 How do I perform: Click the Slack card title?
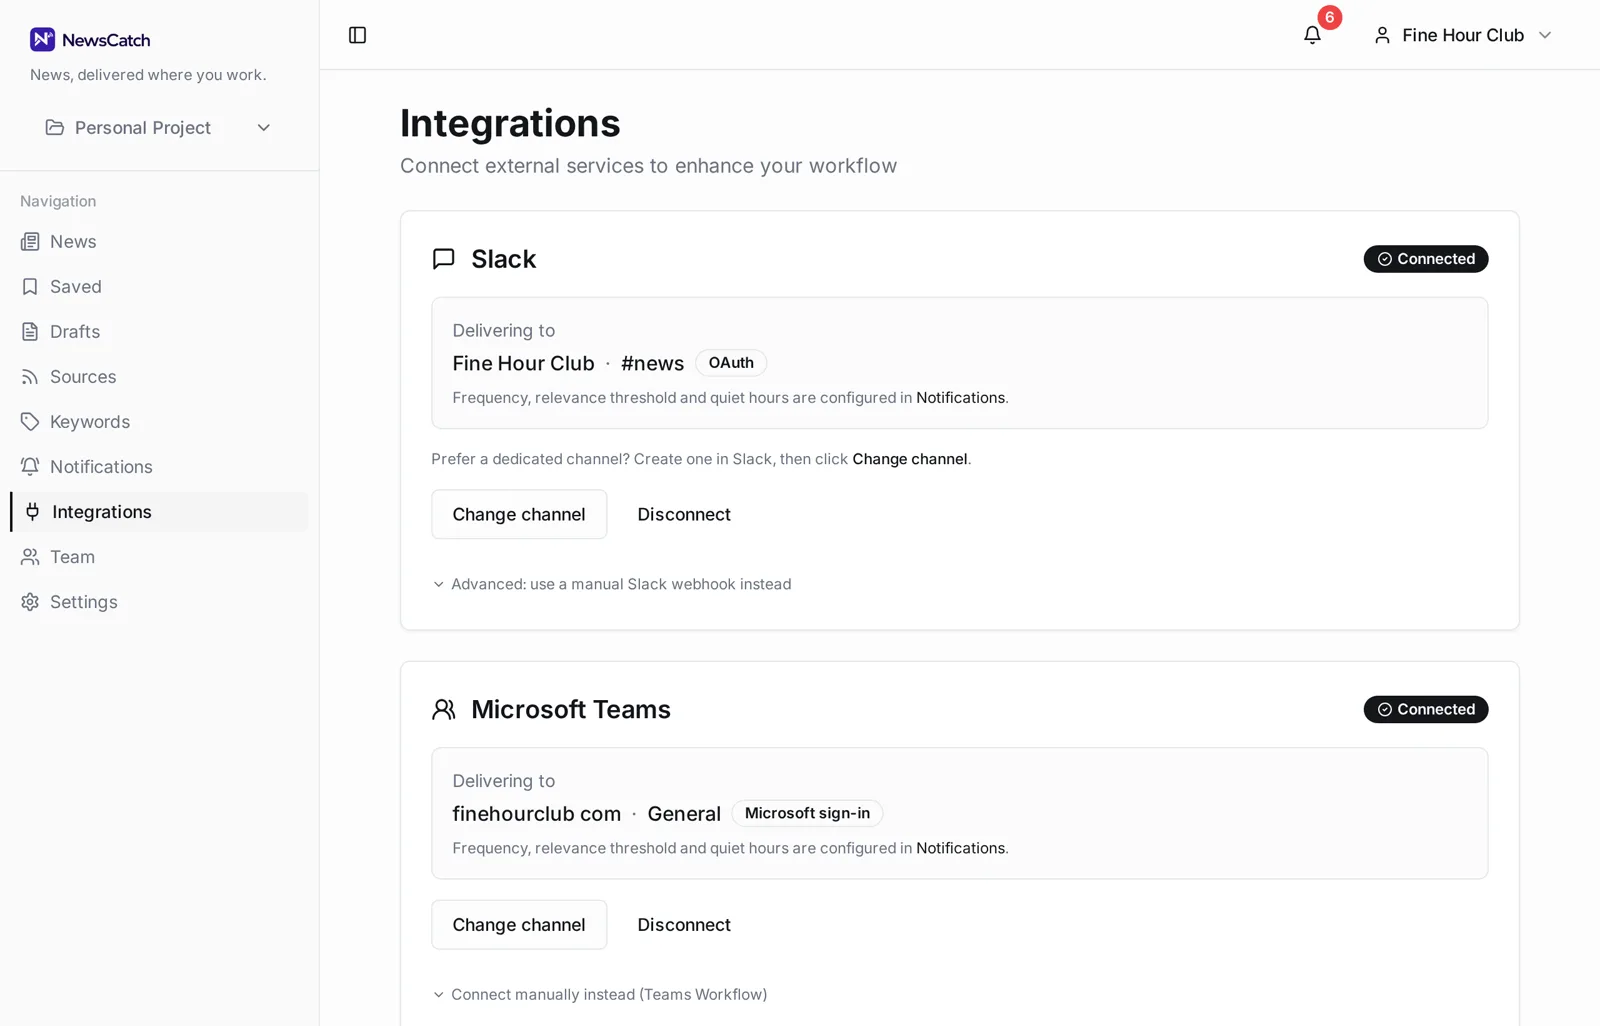click(504, 259)
